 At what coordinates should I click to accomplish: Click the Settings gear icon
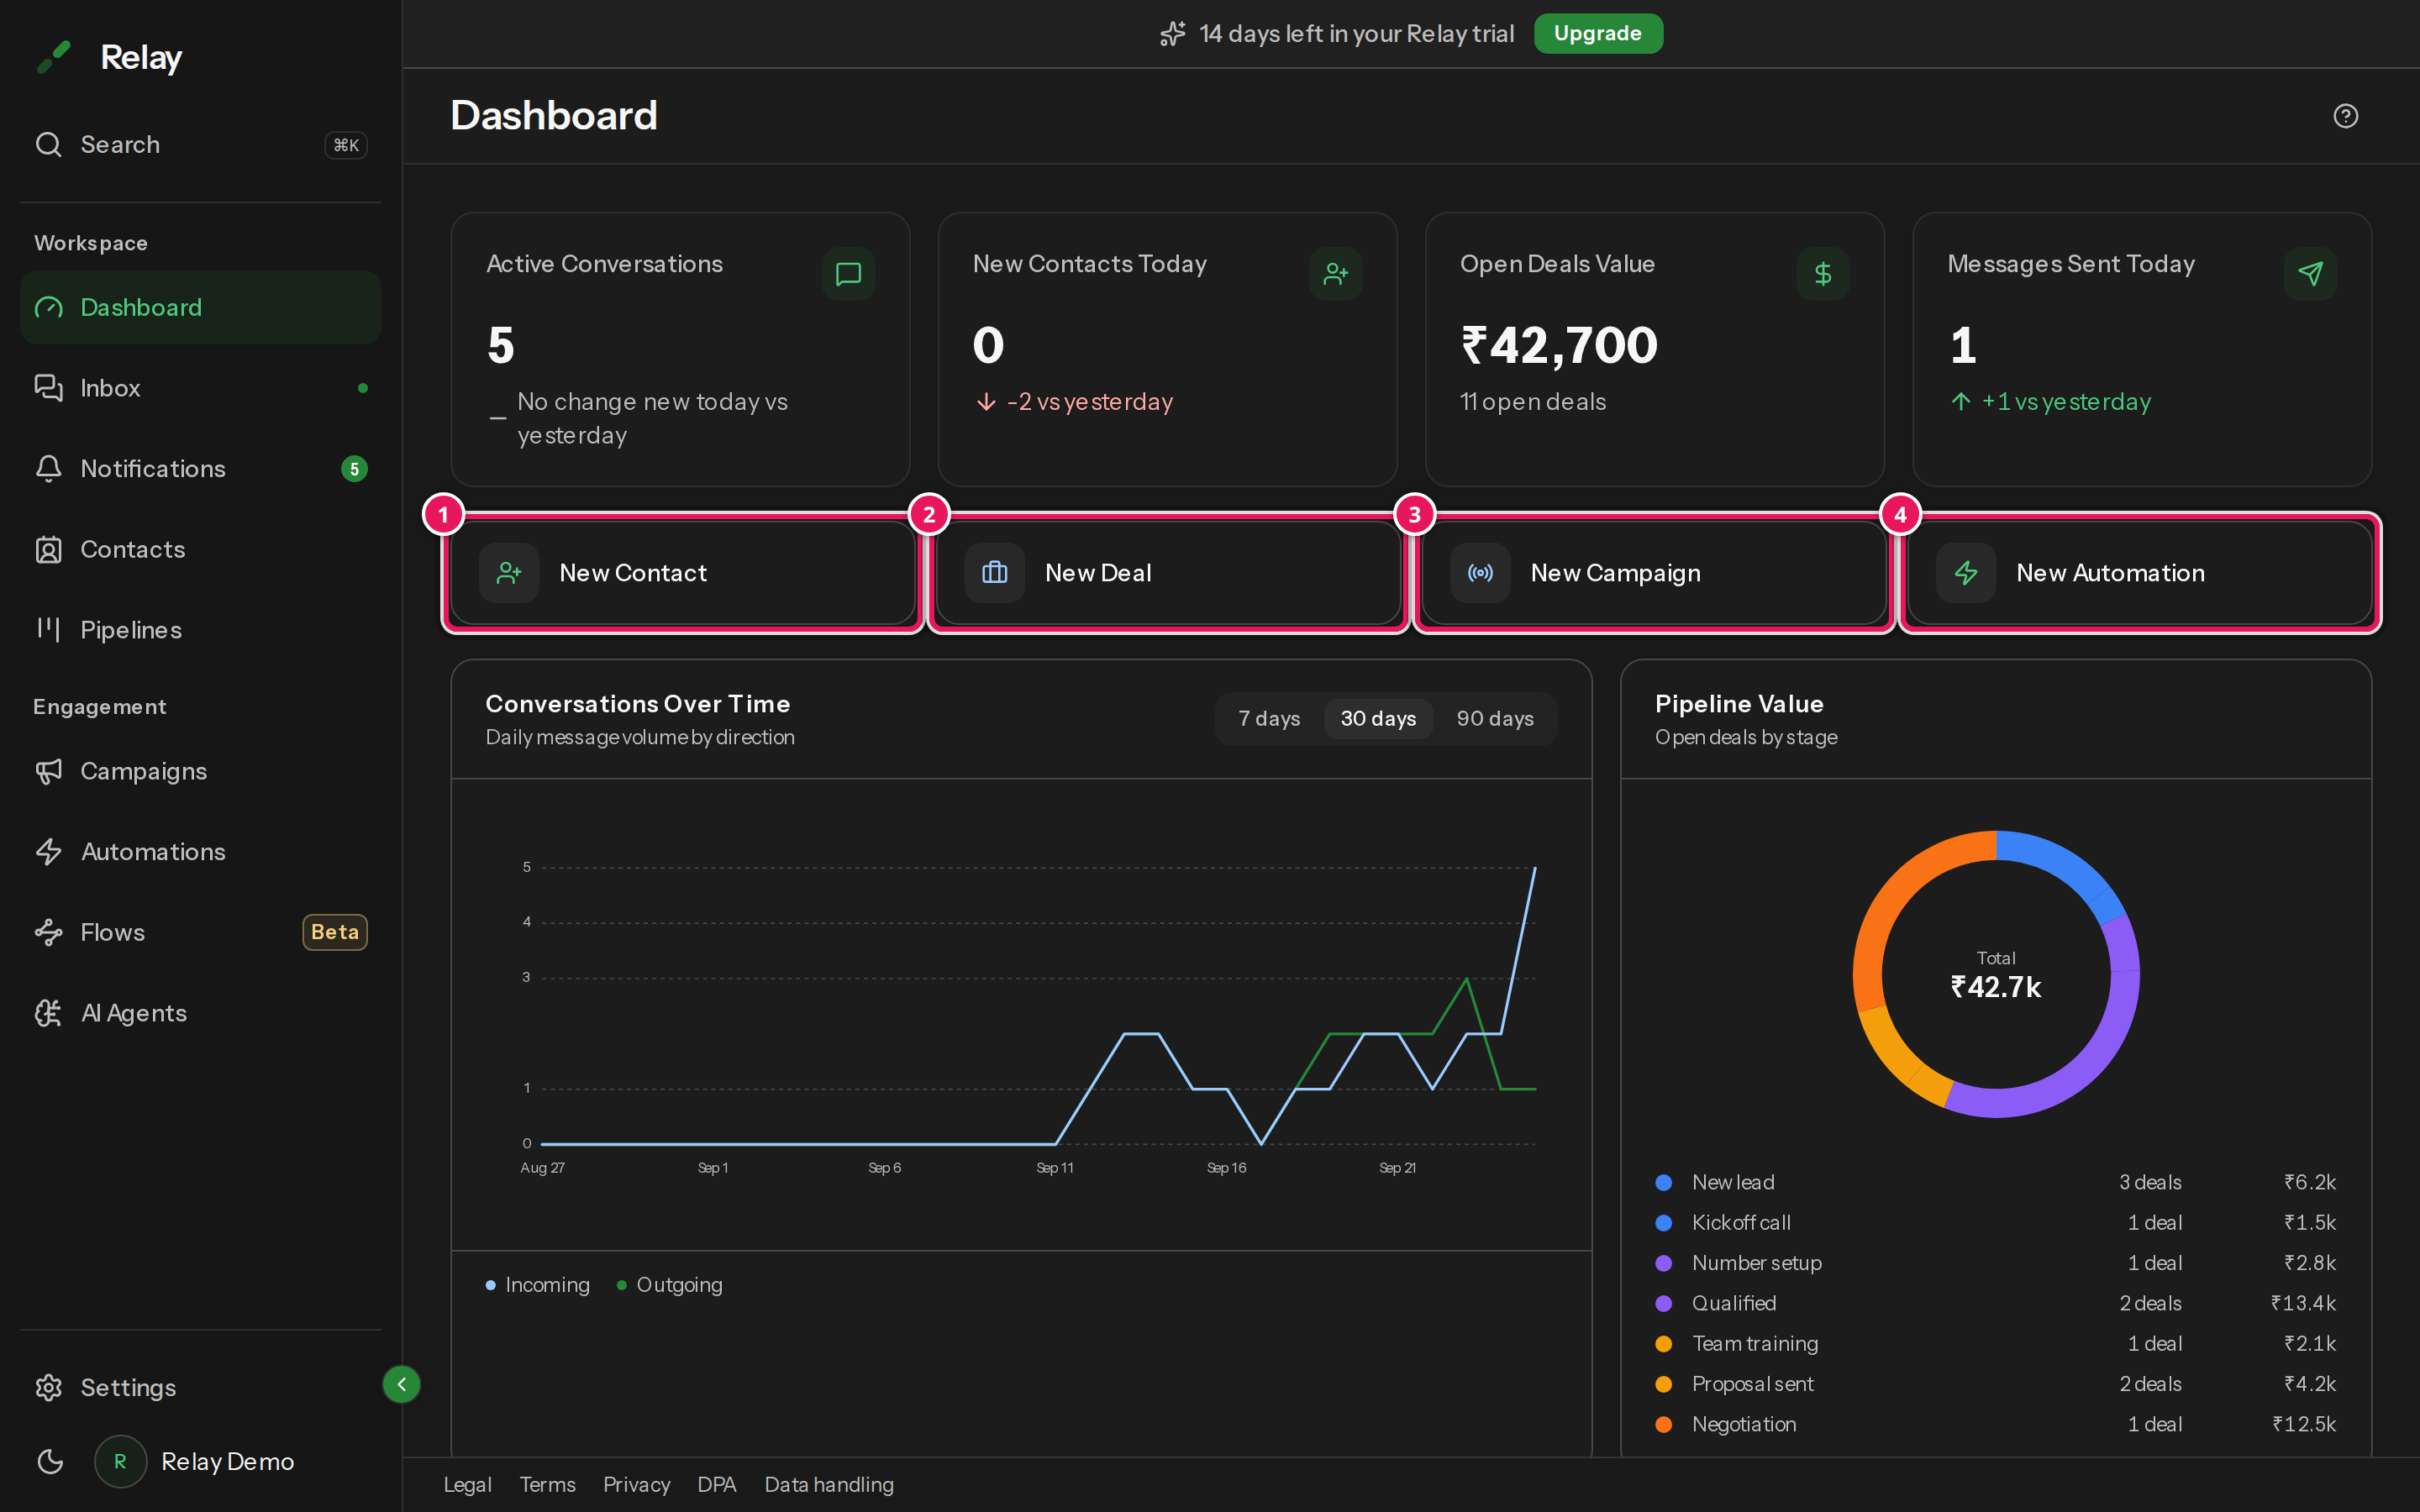click(48, 1388)
